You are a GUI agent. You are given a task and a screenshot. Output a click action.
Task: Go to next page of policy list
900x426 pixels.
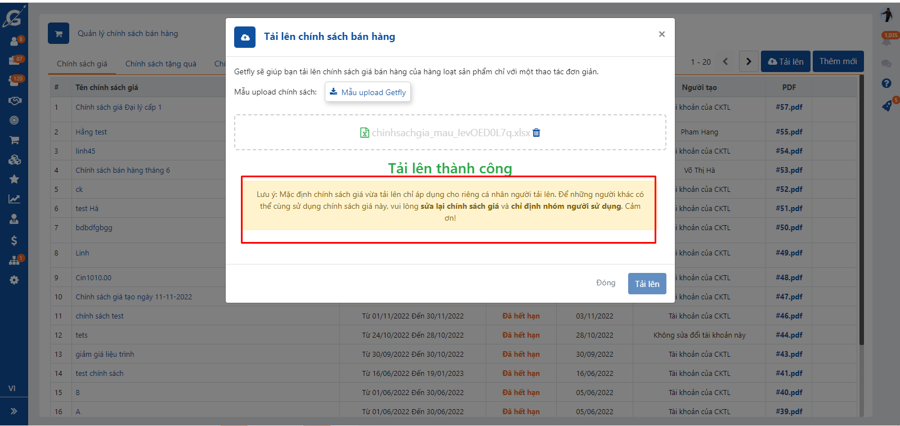click(x=748, y=62)
